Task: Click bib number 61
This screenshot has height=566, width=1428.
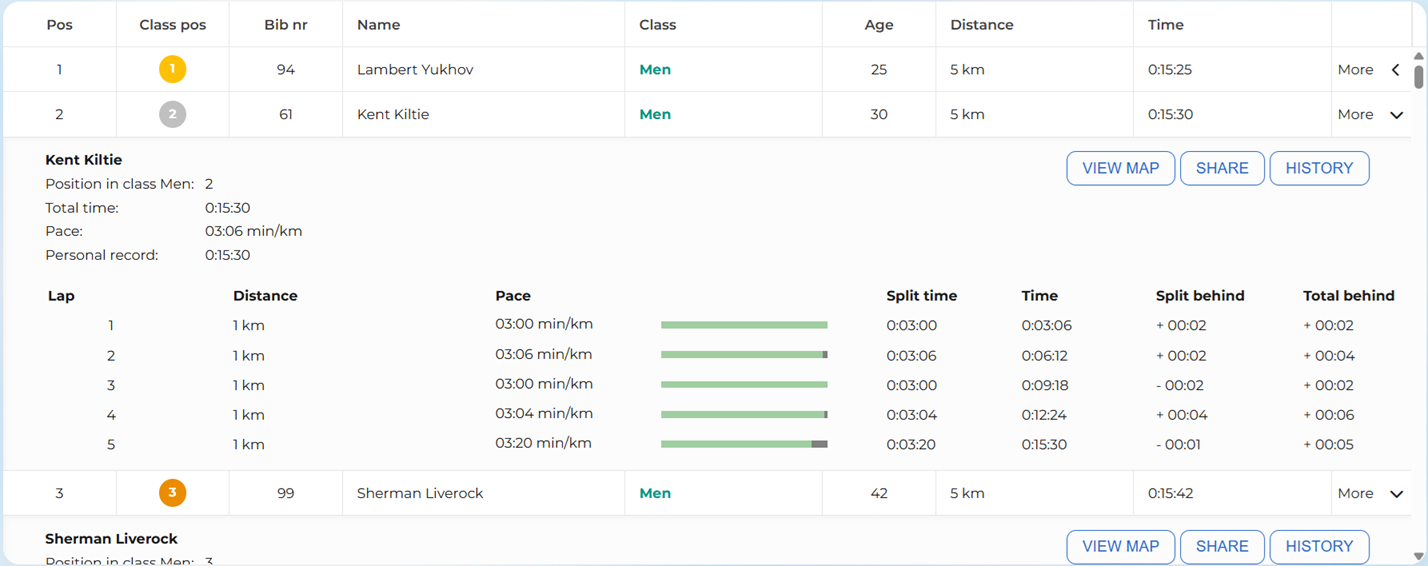Action: (285, 115)
